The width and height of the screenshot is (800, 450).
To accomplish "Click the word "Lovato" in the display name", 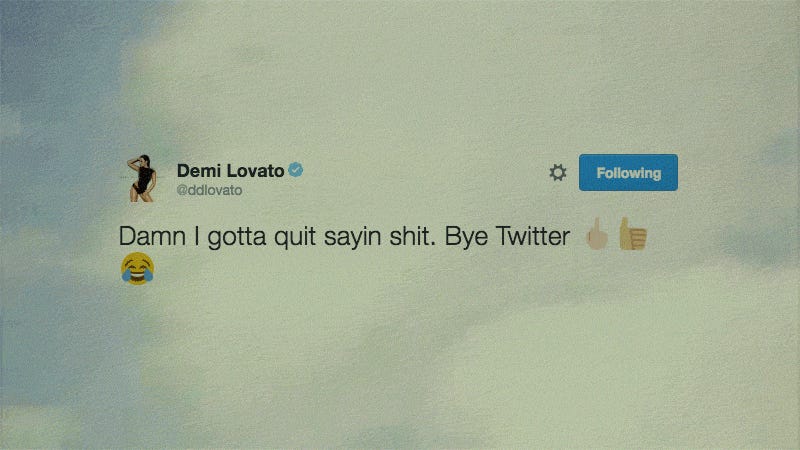I will coord(256,170).
